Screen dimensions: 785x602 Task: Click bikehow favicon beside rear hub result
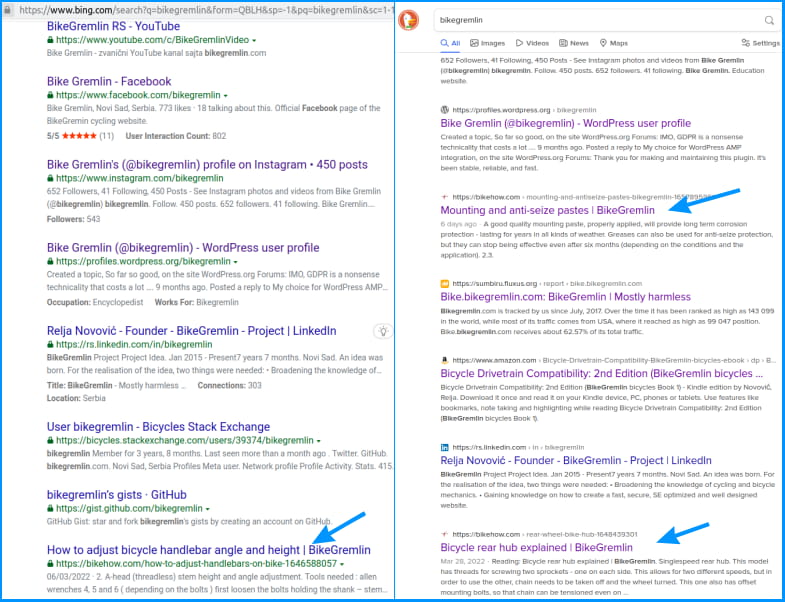click(x=444, y=534)
